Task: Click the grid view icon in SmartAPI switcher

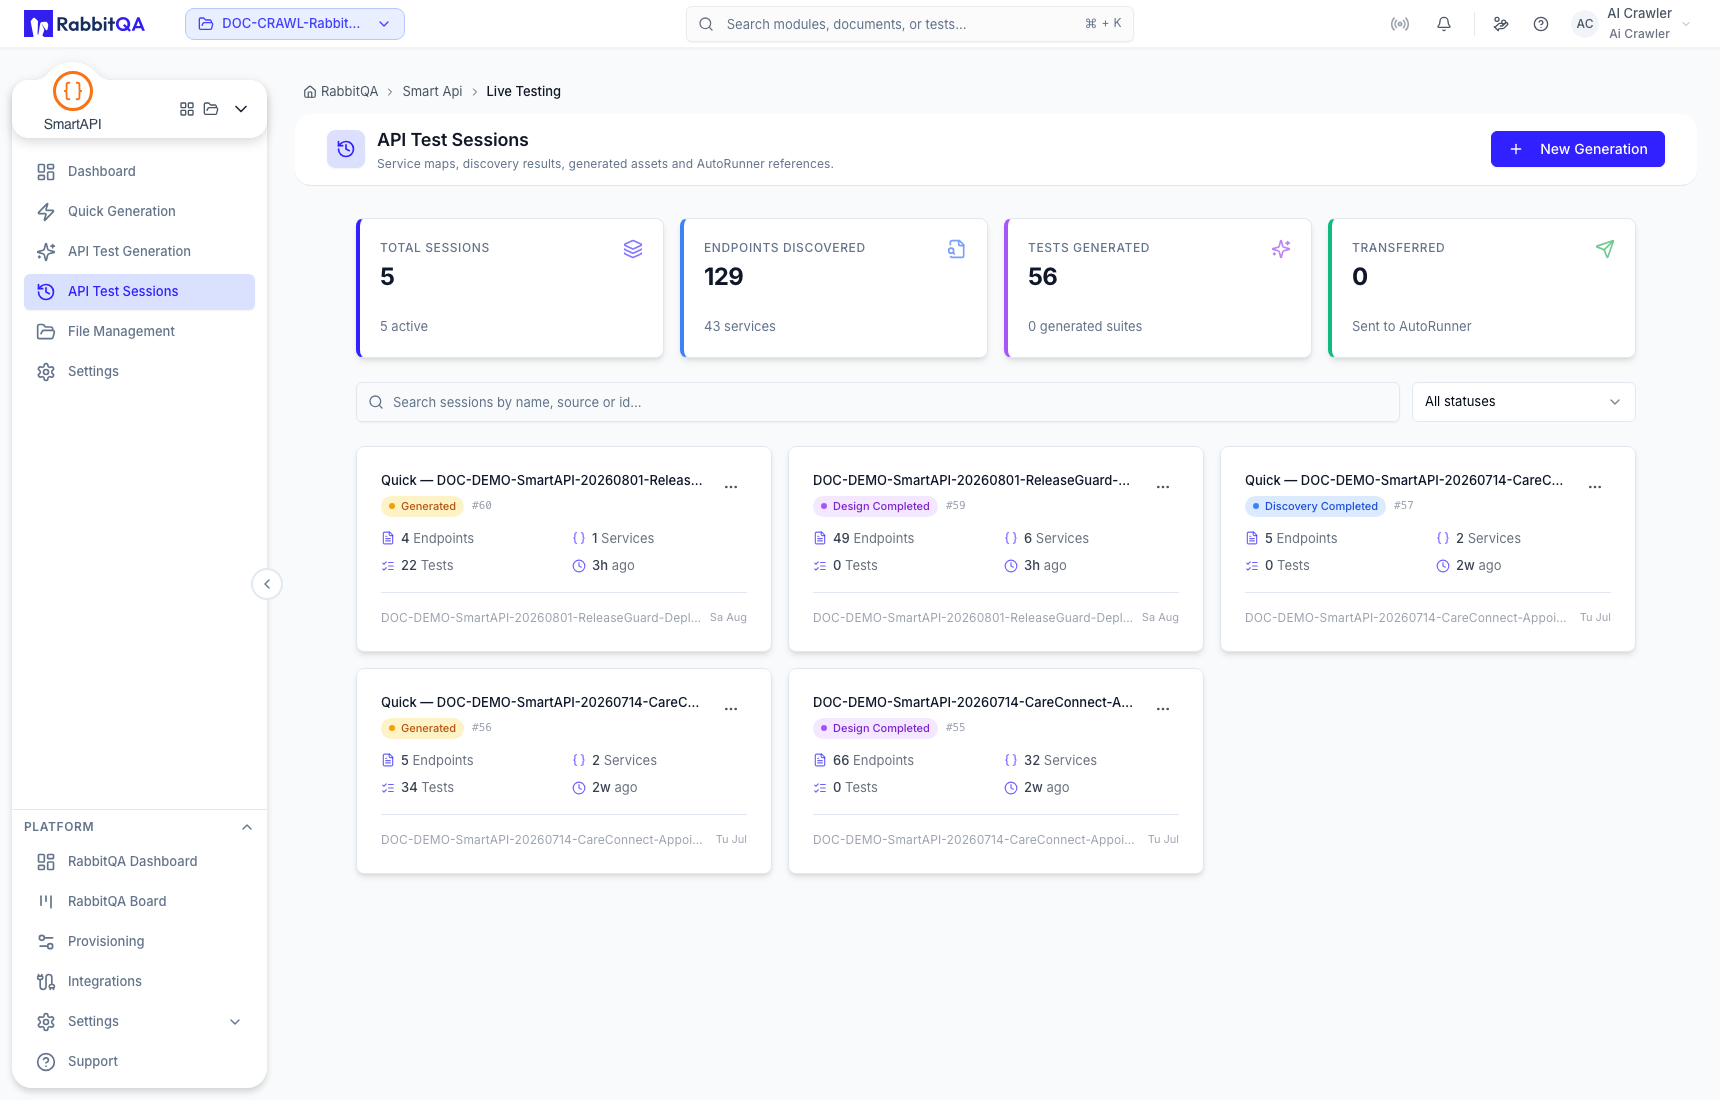Action: [187, 109]
